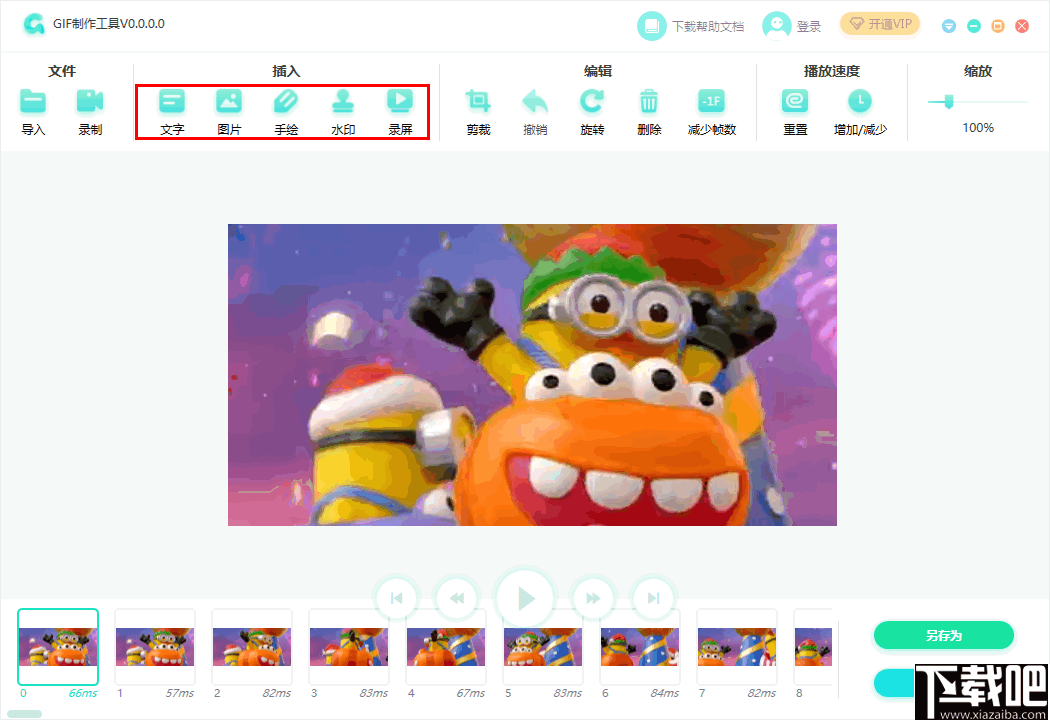Click the 100% zoom value
The height and width of the screenshot is (720, 1050).
tap(978, 127)
